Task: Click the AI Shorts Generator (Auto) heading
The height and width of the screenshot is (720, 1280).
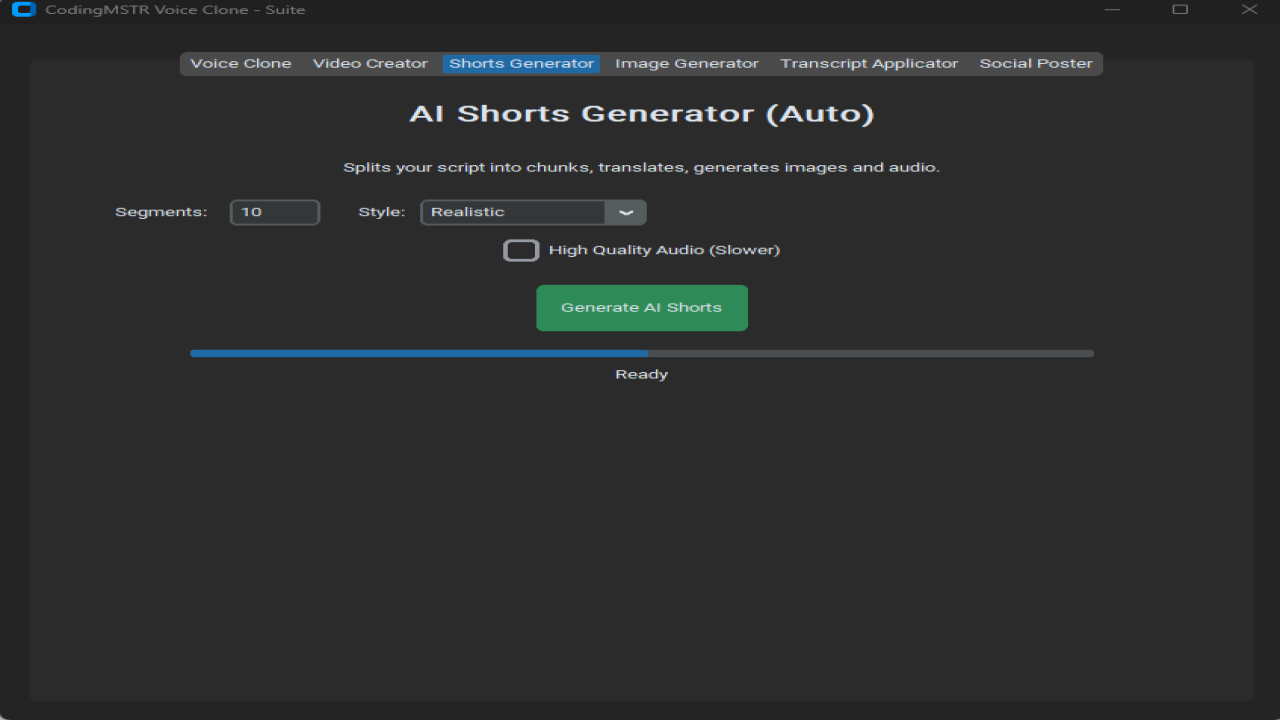Action: tap(642, 113)
